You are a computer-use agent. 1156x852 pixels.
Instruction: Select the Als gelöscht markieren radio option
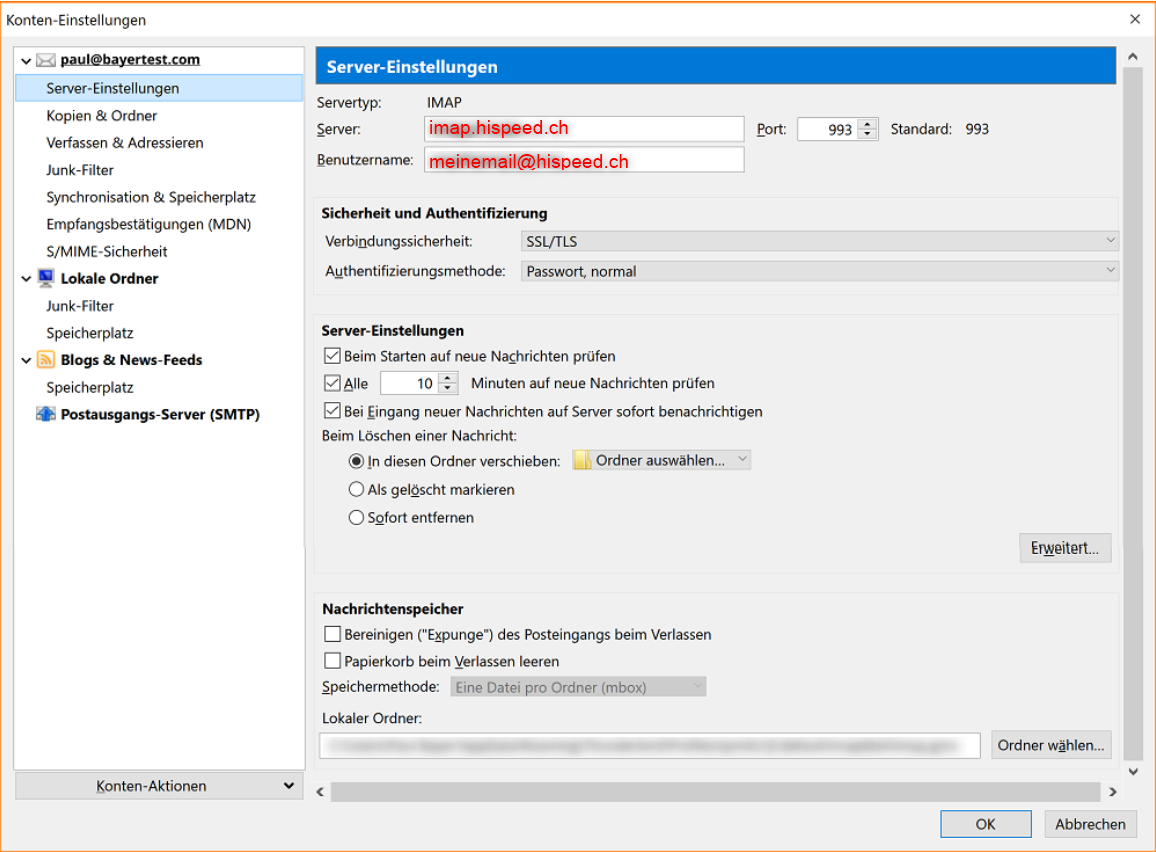coord(356,490)
